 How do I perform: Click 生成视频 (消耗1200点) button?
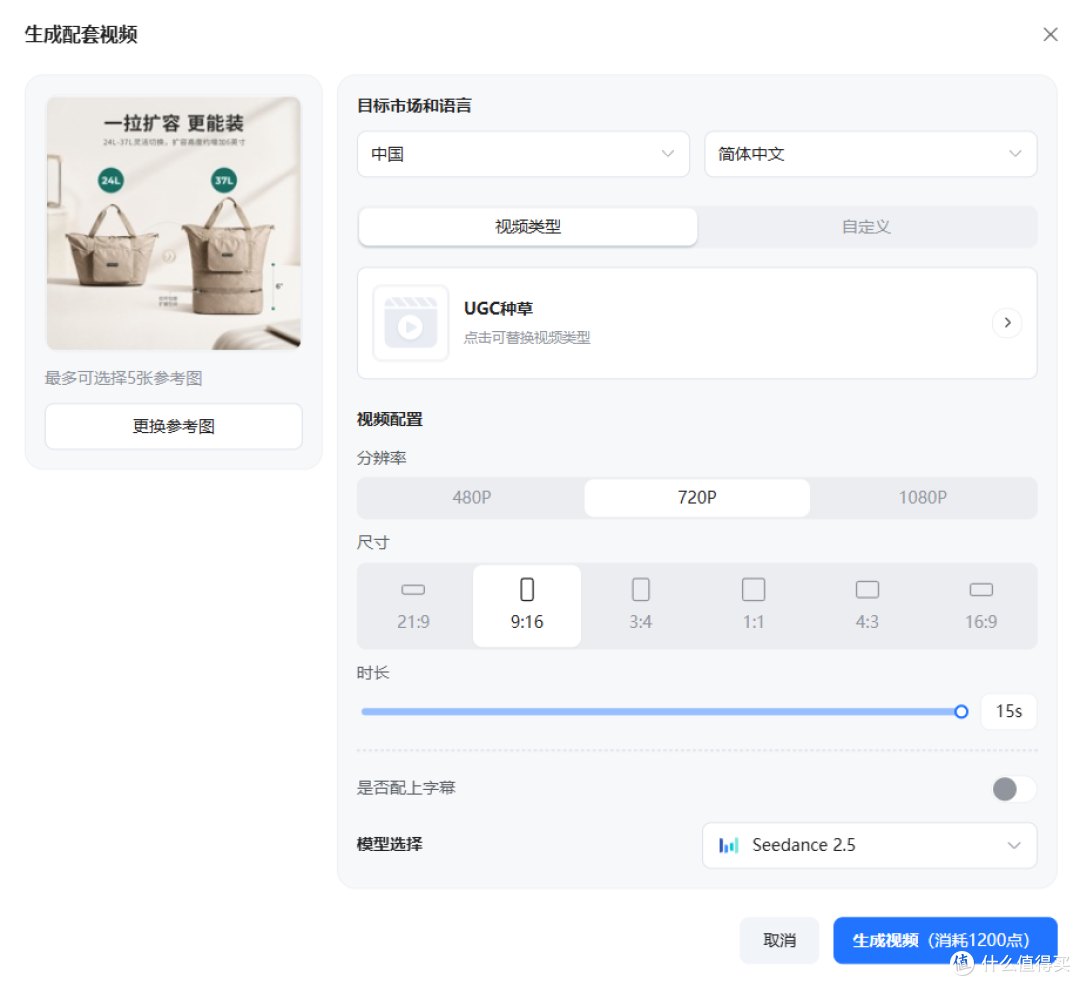pos(945,940)
